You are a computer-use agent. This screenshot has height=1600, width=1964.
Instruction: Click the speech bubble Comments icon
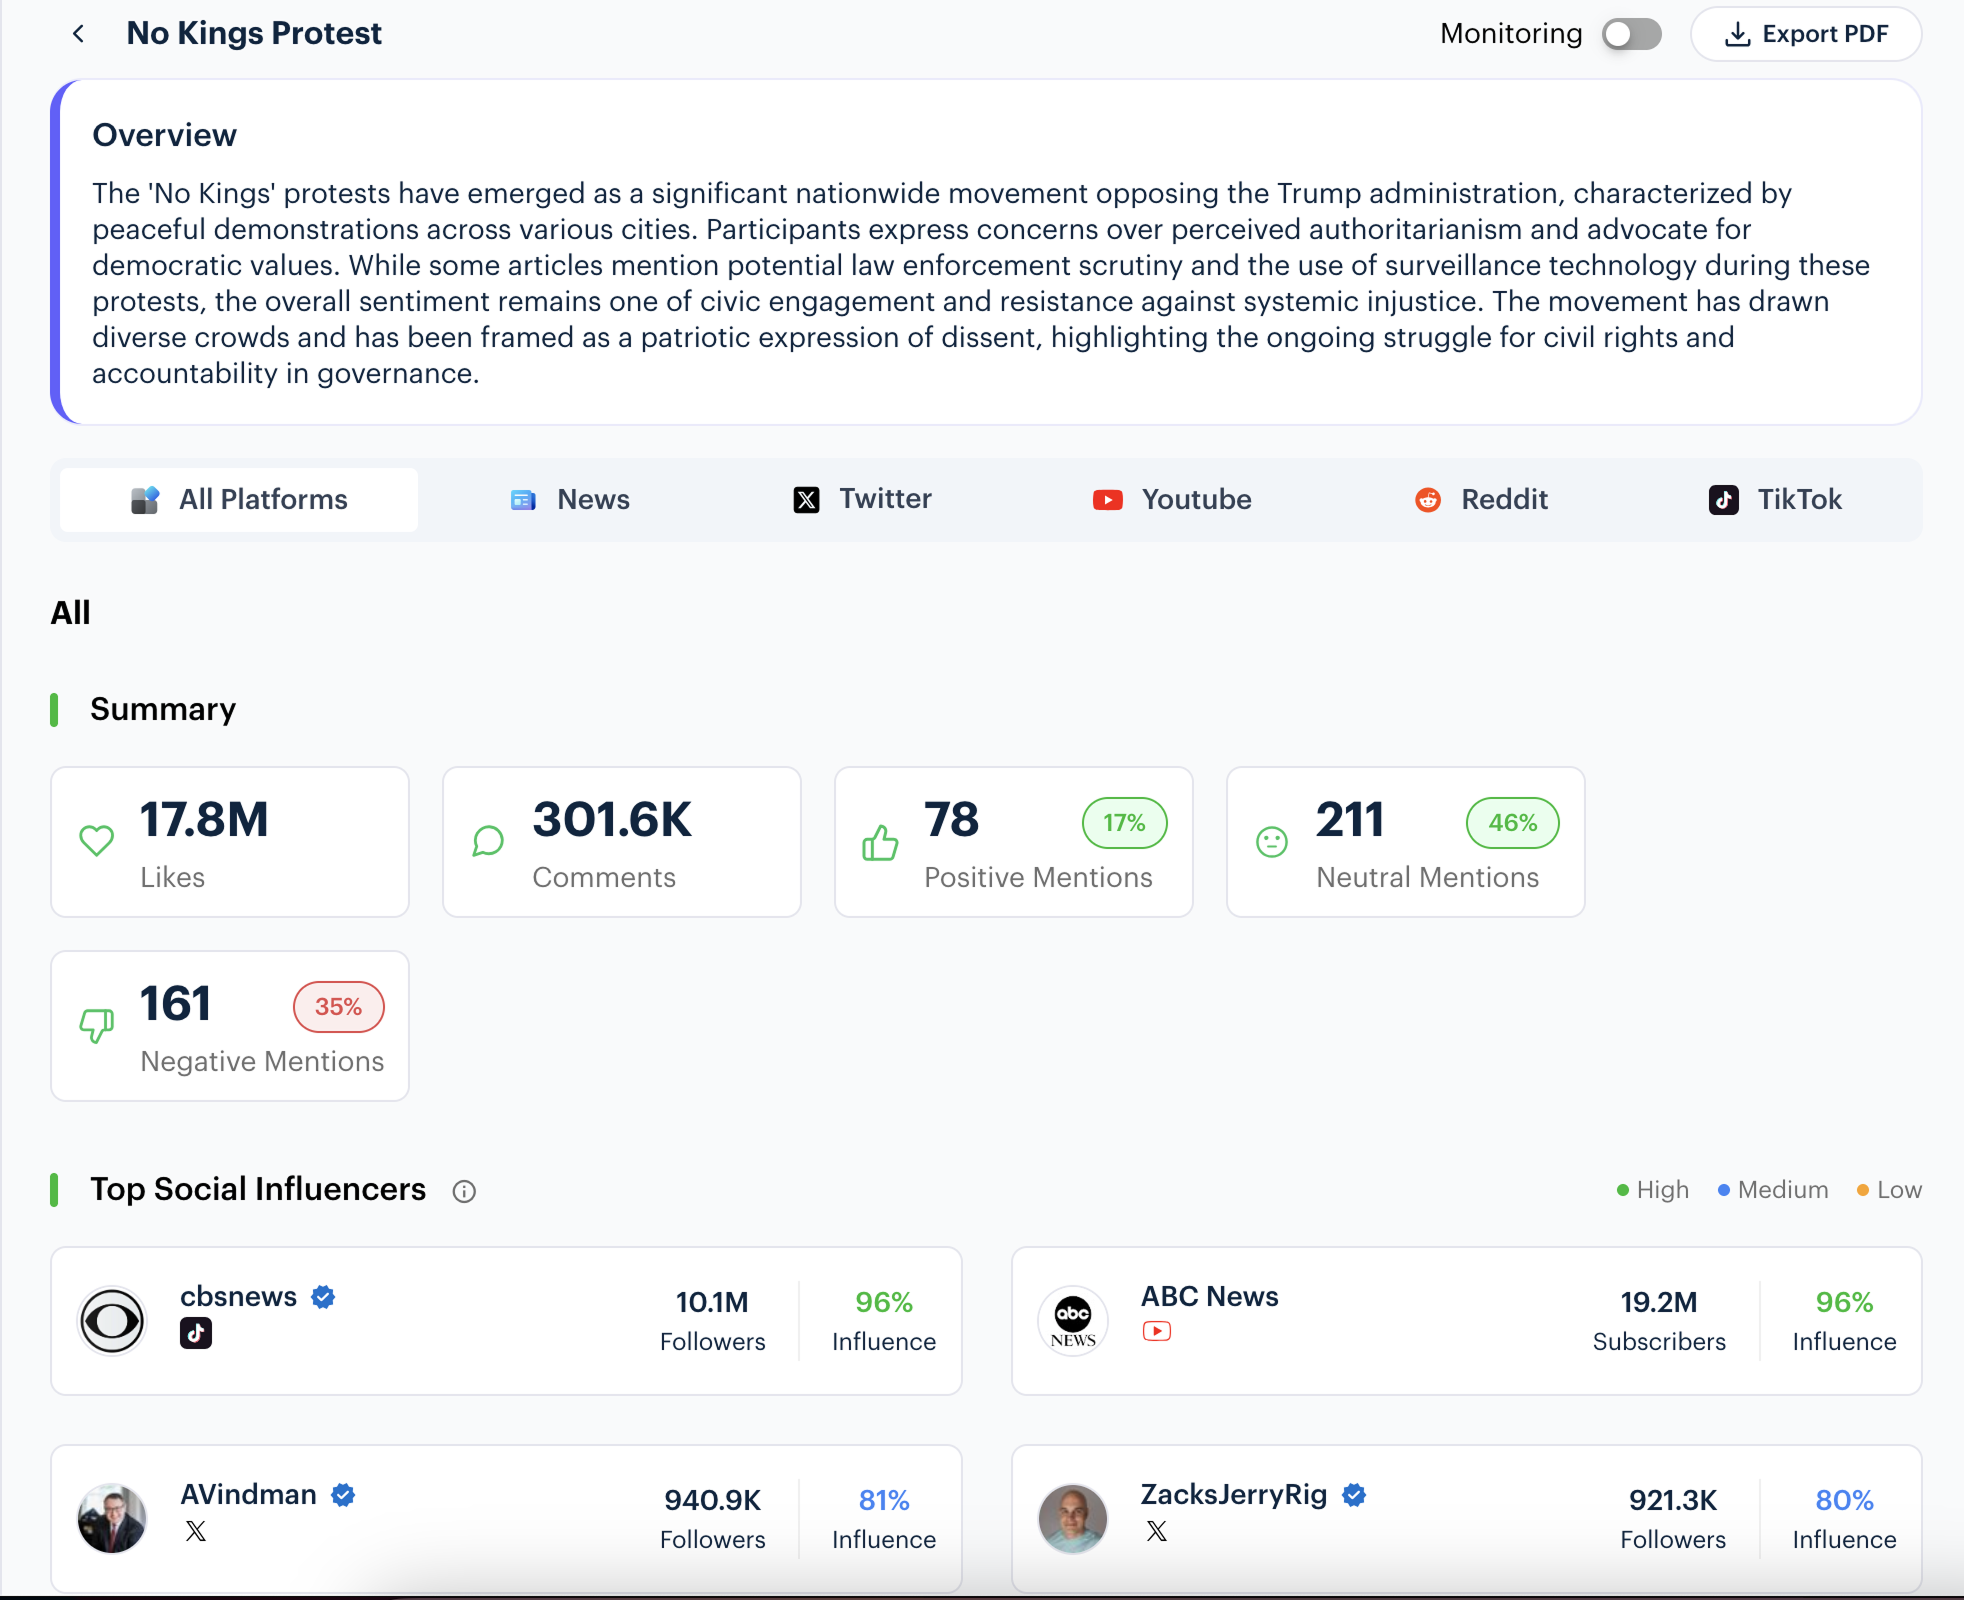point(488,841)
